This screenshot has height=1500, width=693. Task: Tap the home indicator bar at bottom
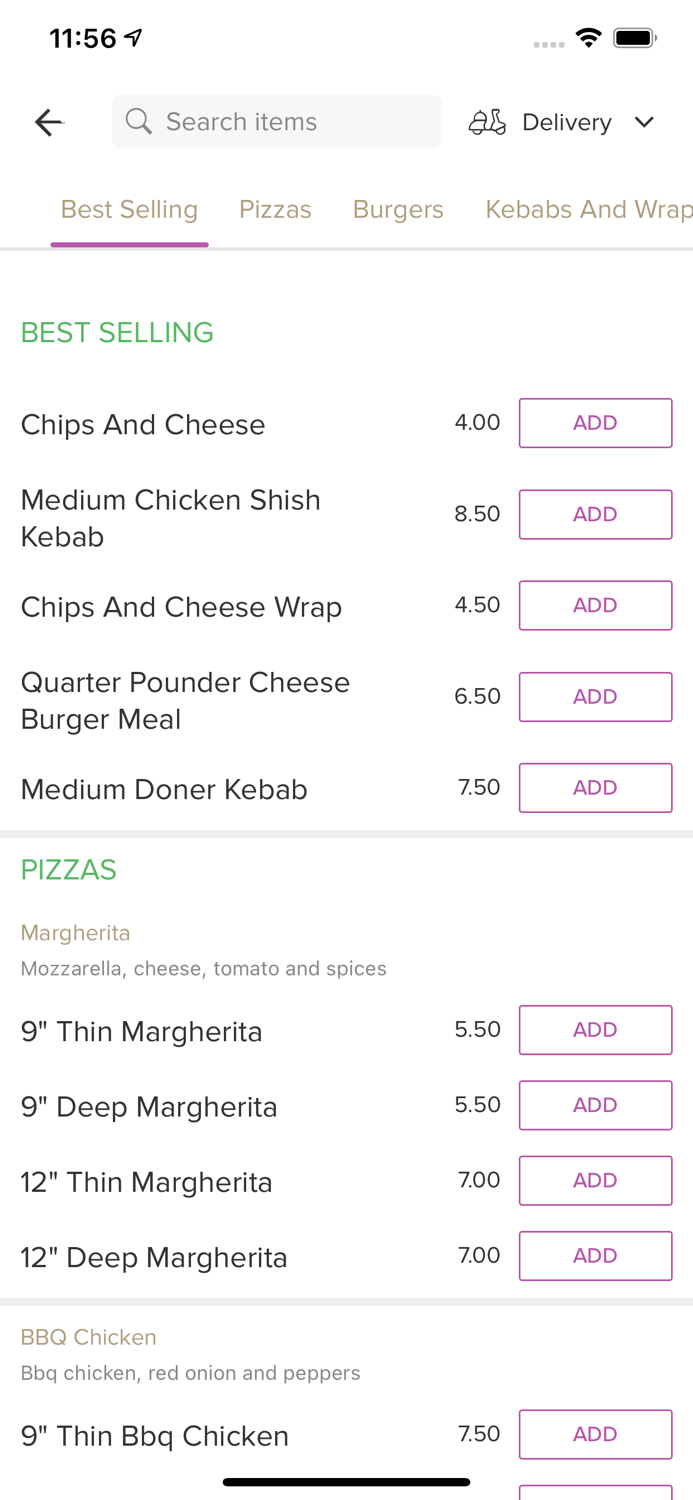click(x=346, y=1482)
